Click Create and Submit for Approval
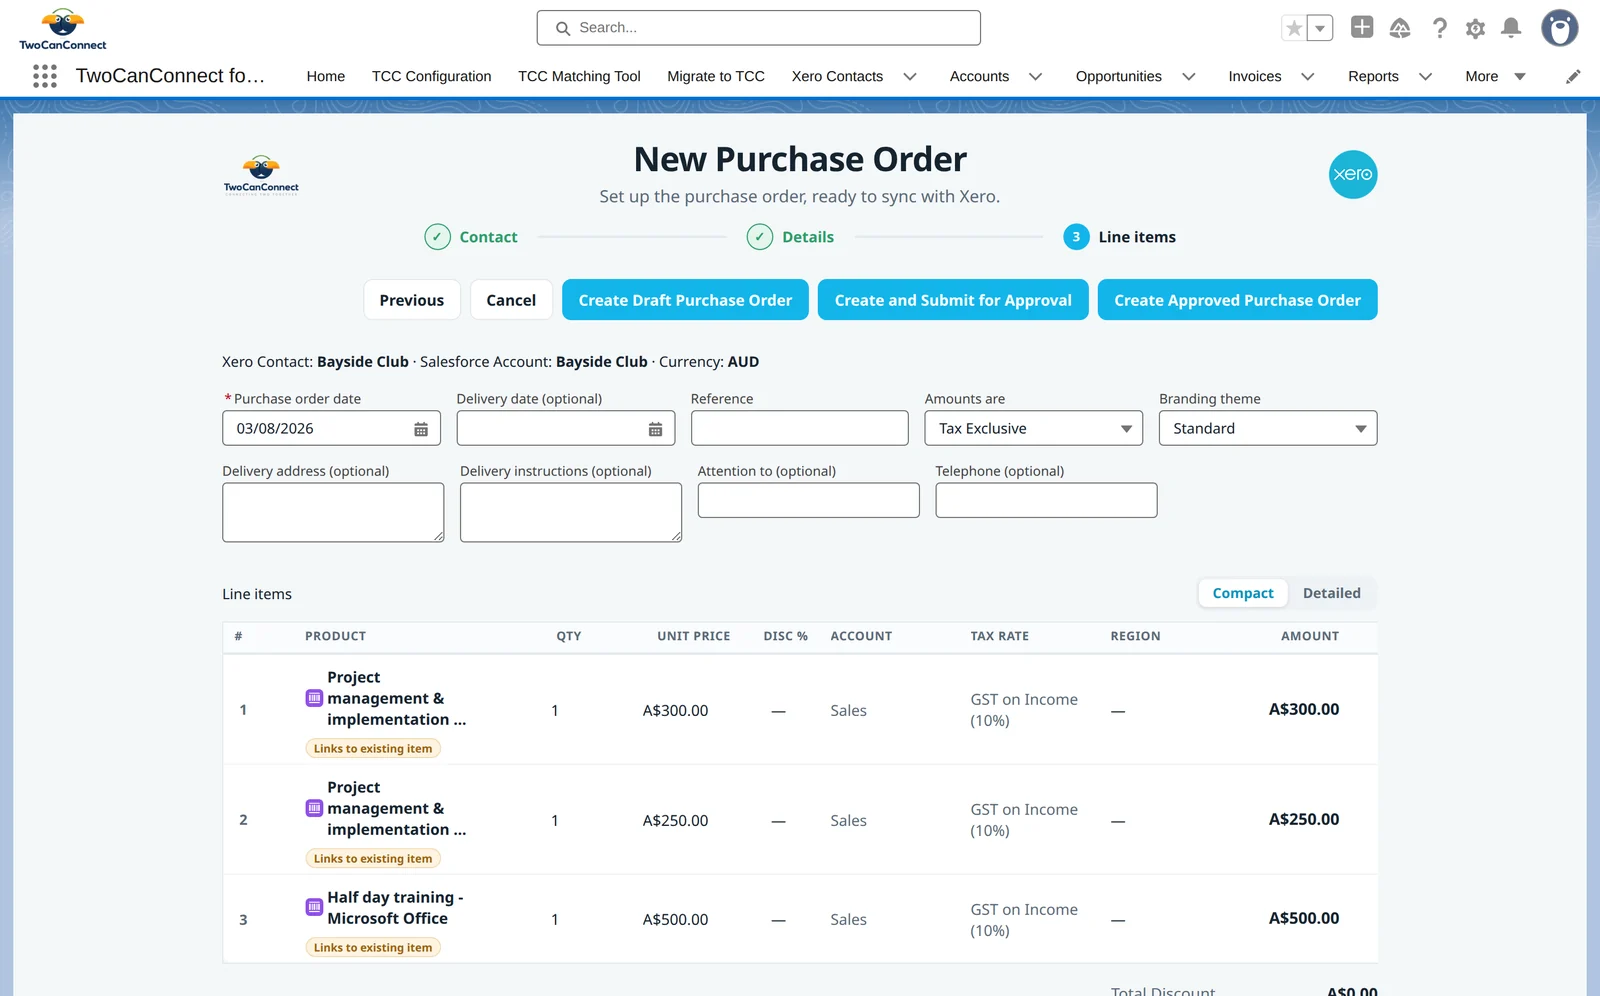Image resolution: width=1600 pixels, height=996 pixels. point(953,300)
